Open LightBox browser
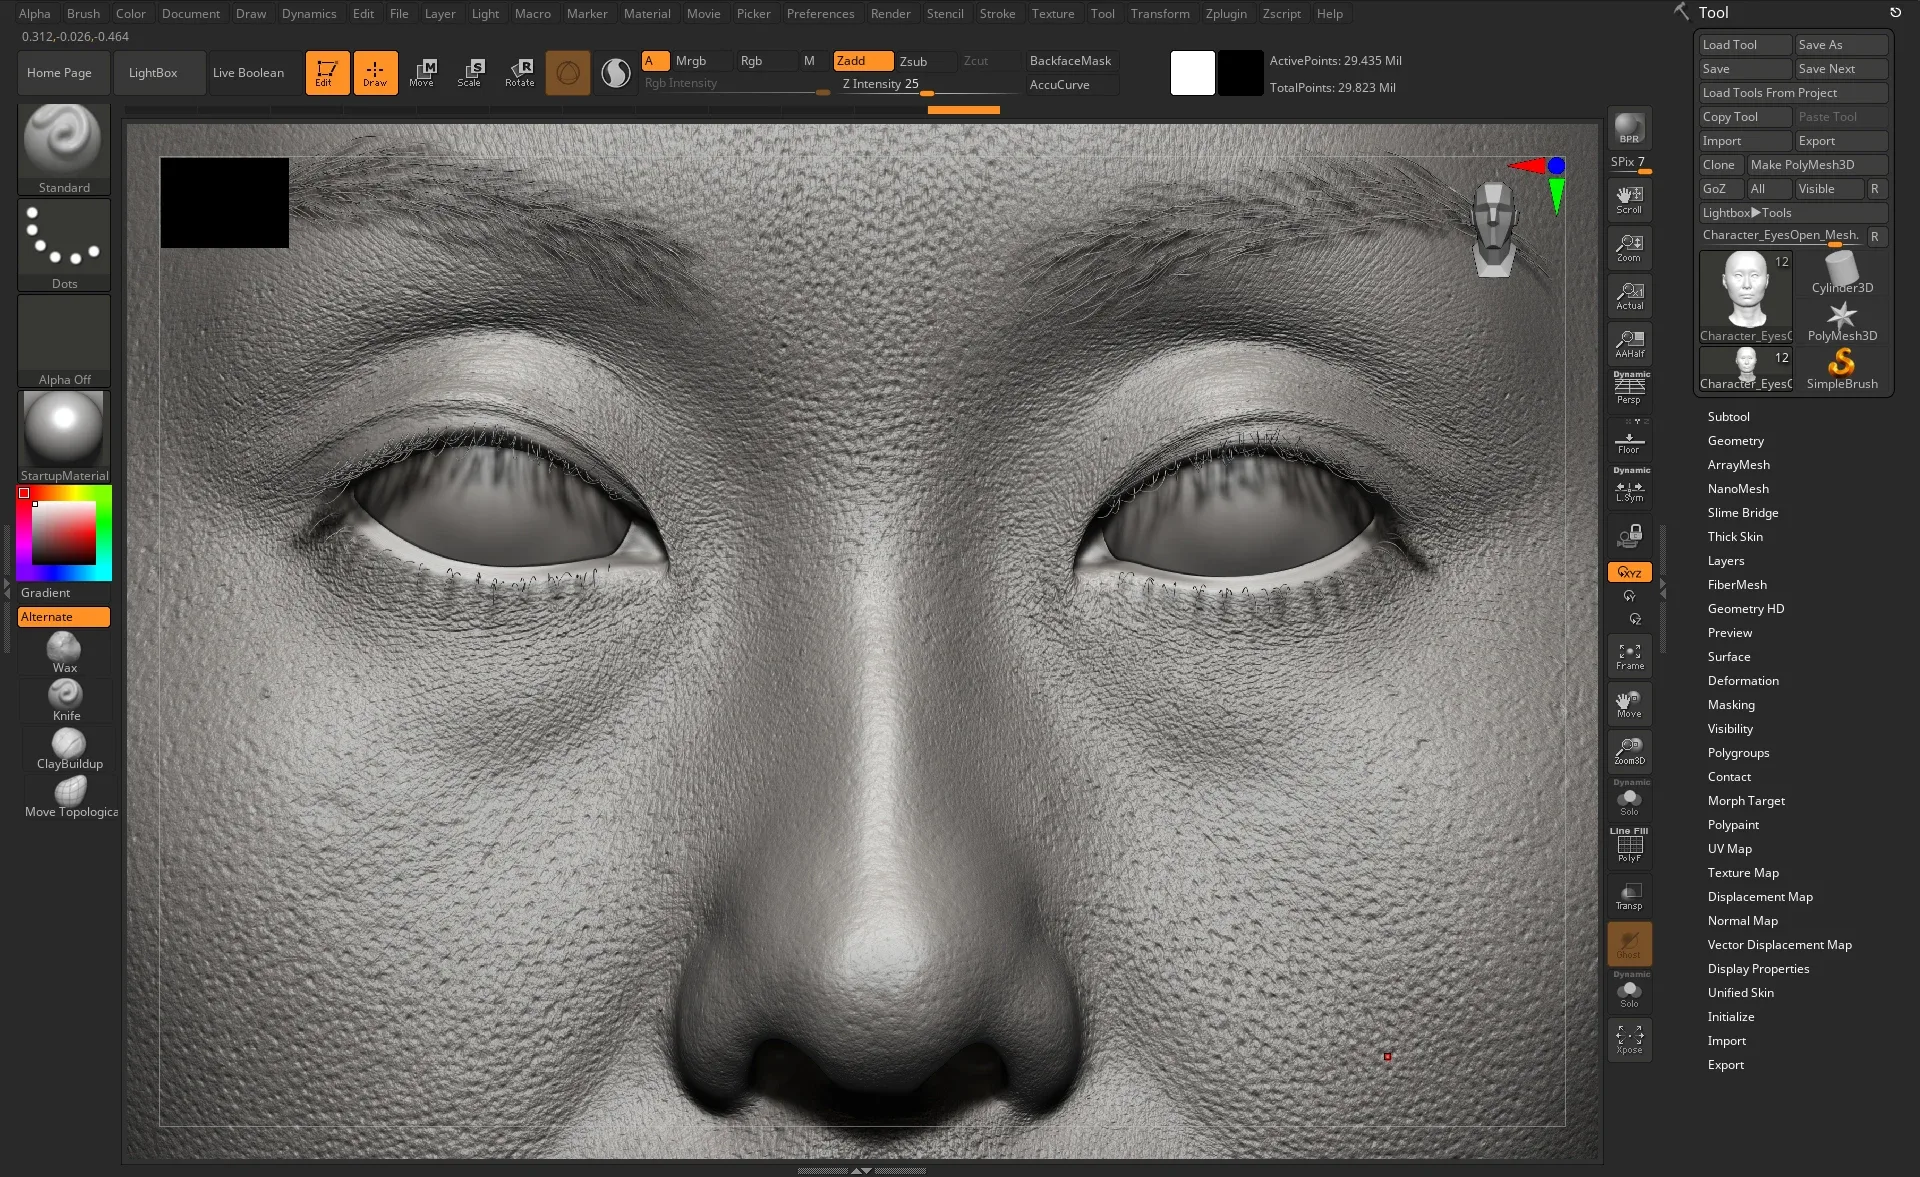The image size is (1920, 1177). pos(155,72)
